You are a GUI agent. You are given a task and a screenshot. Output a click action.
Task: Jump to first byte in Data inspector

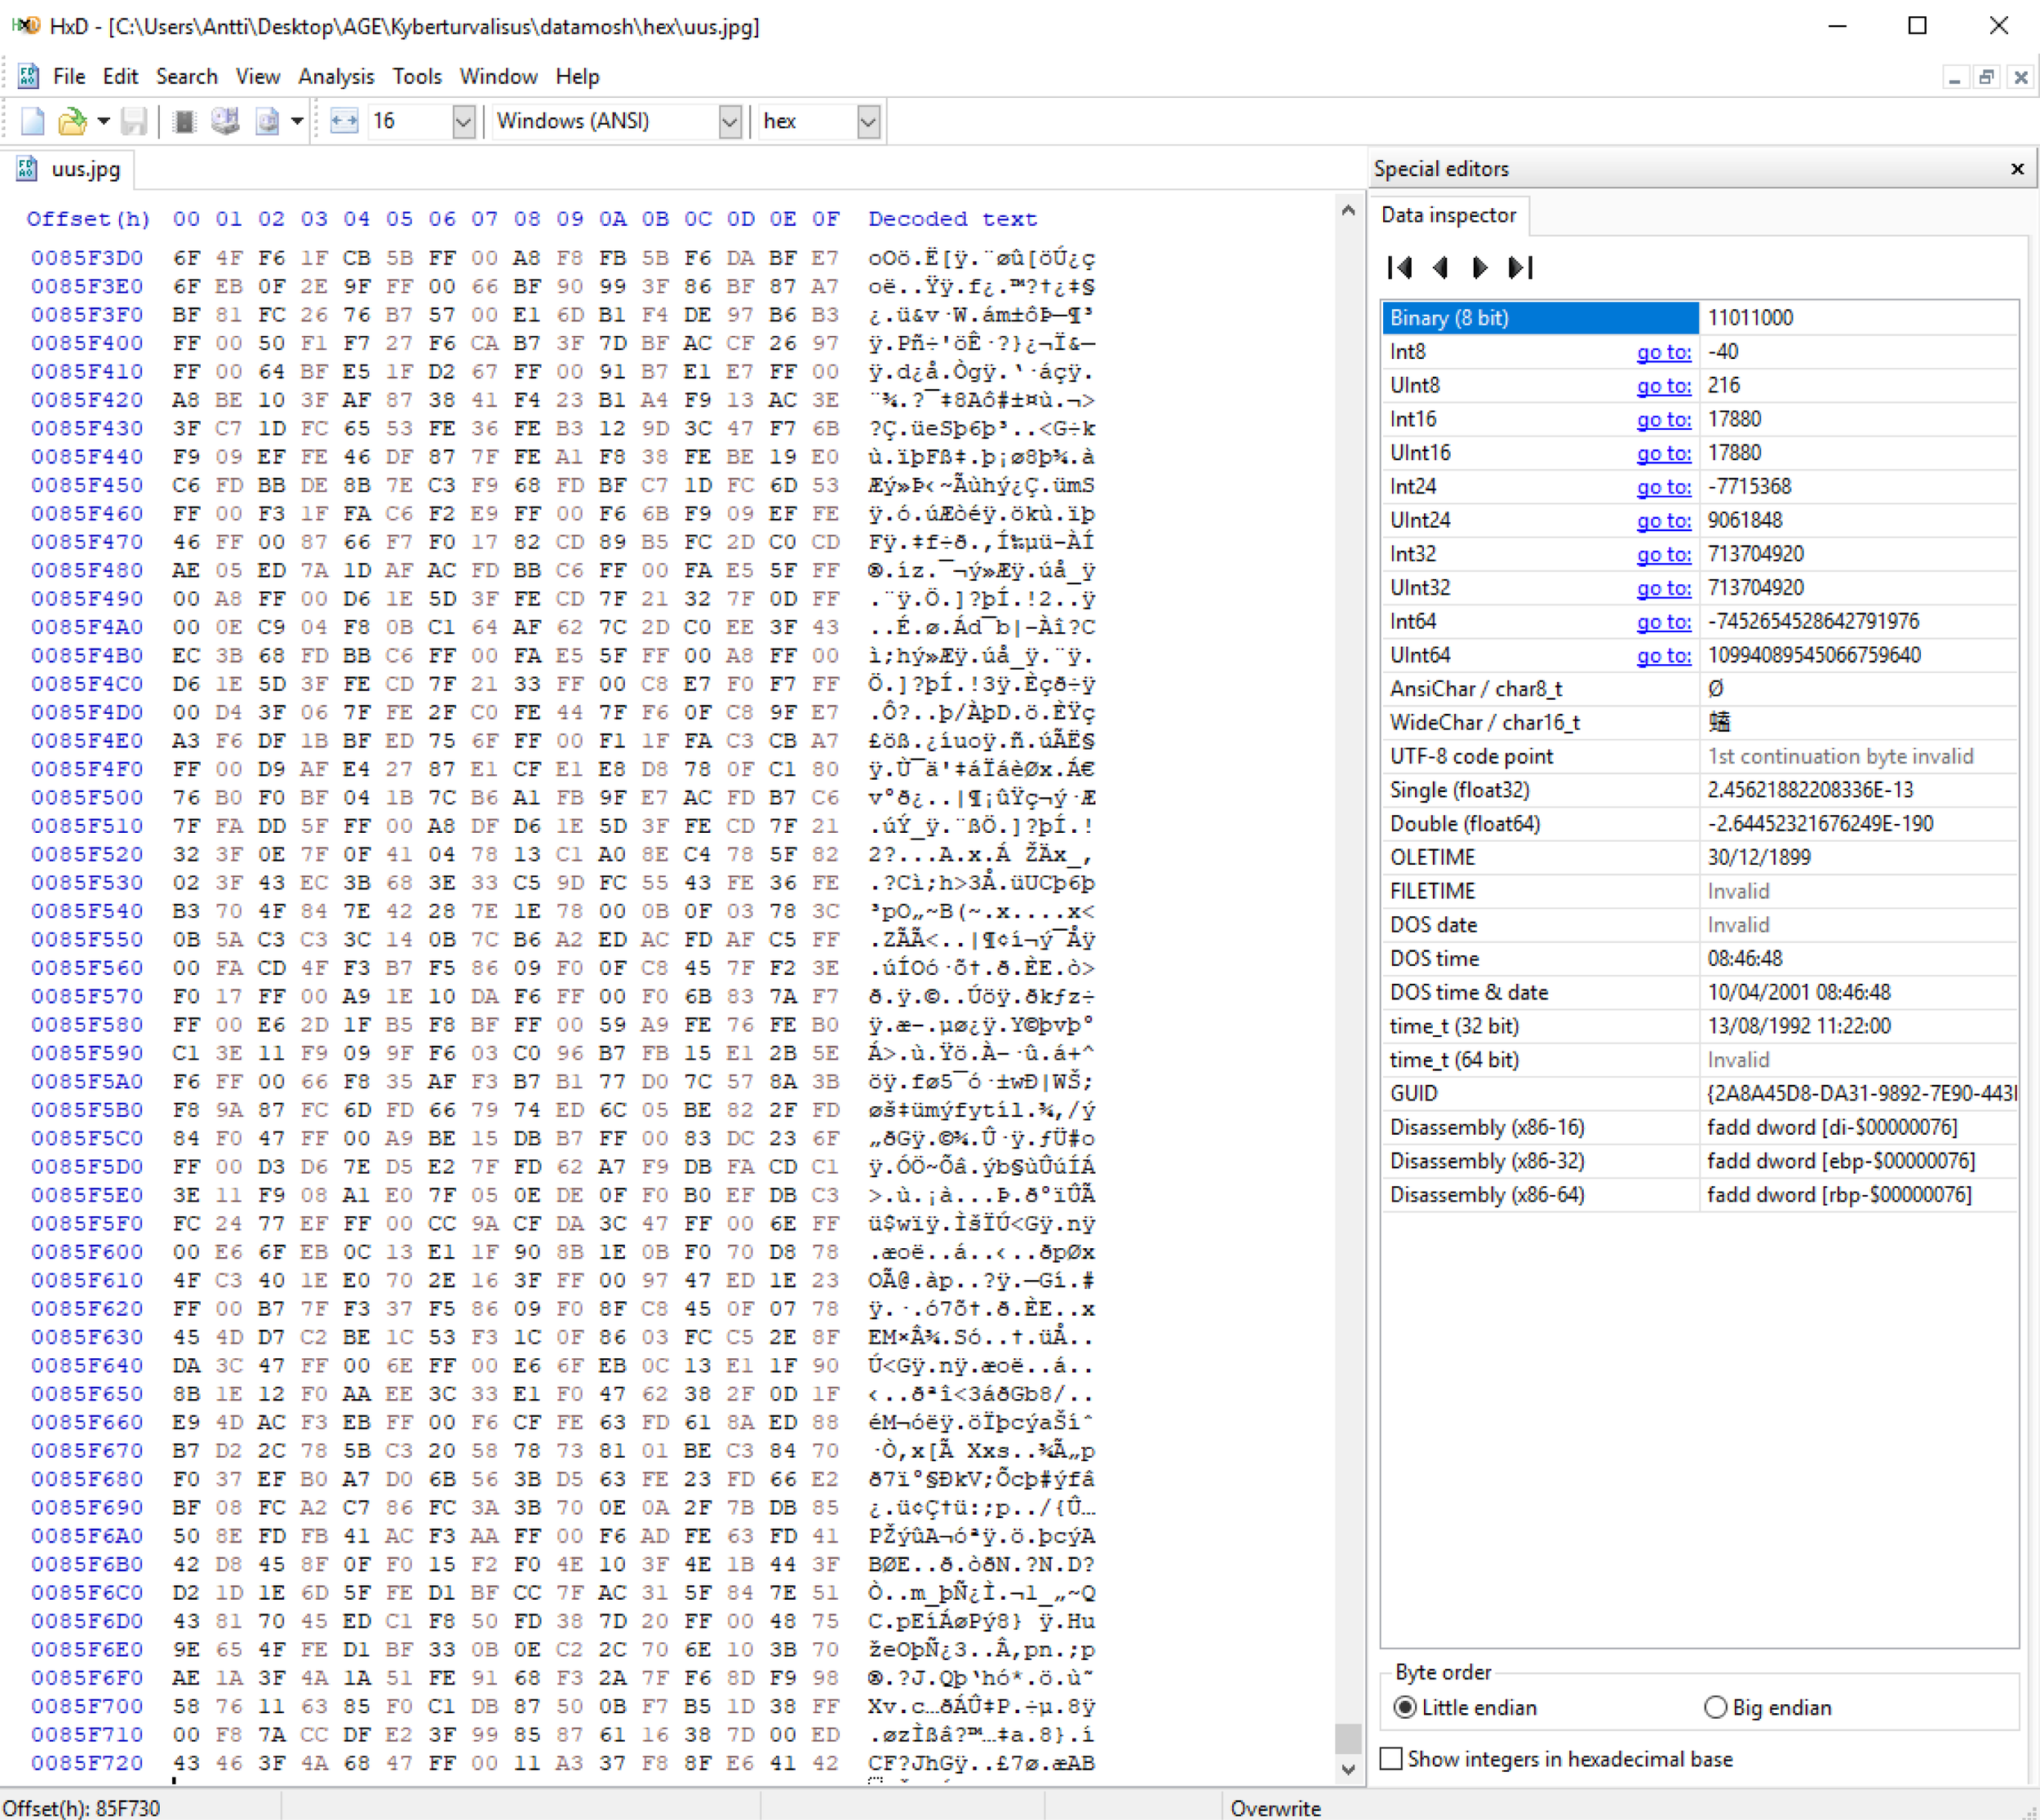[x=1400, y=267]
